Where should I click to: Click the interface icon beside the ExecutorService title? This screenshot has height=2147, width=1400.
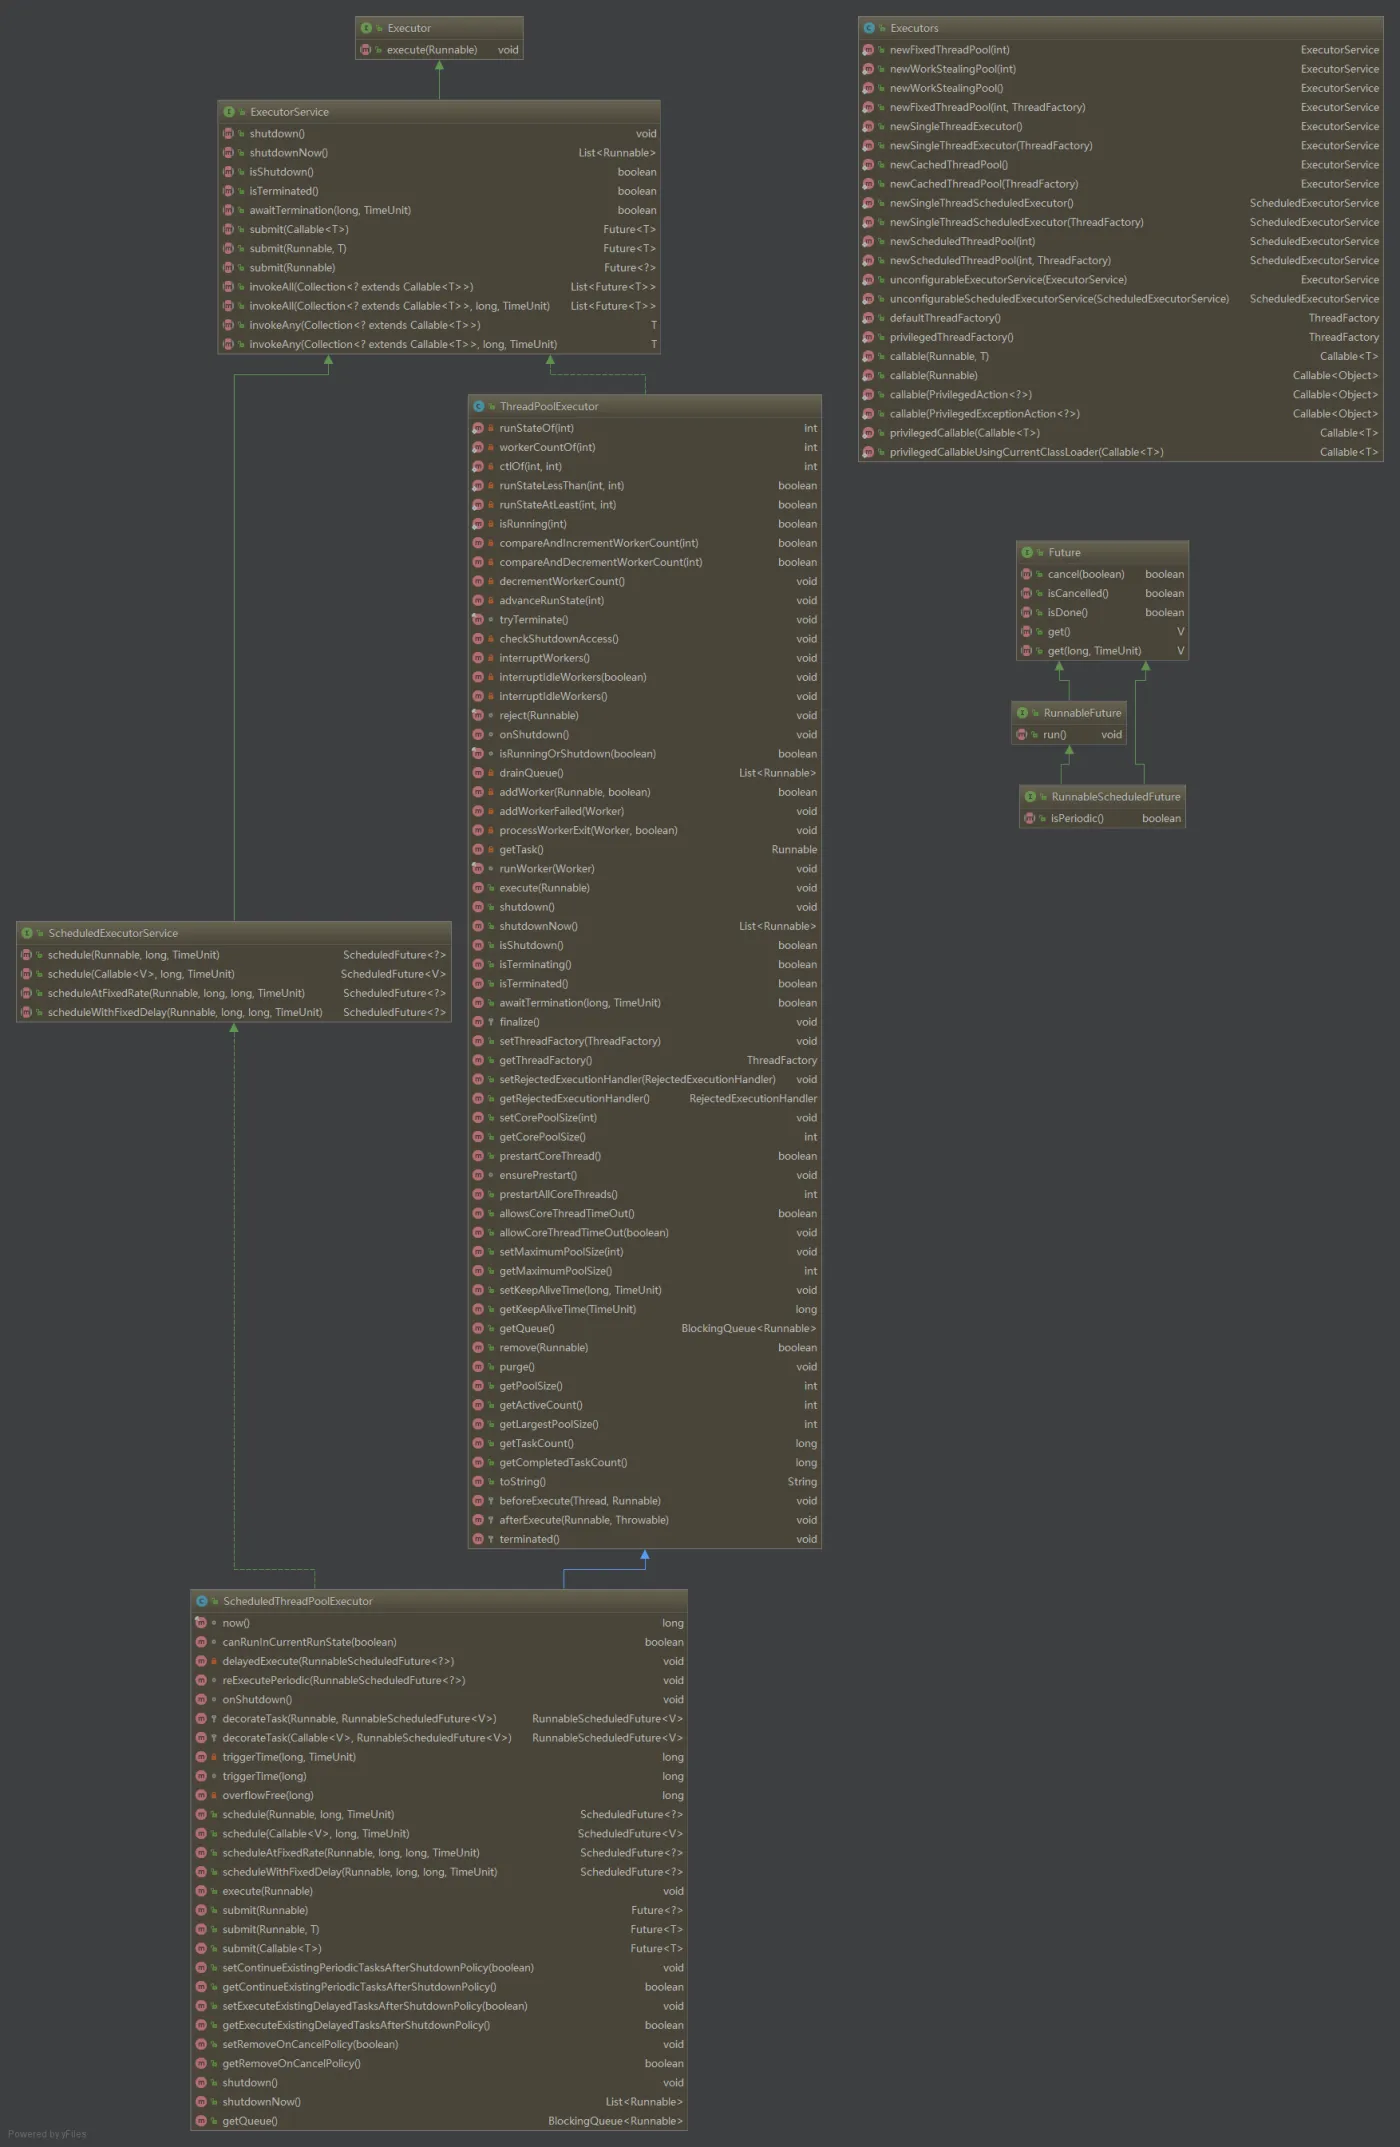[x=229, y=112]
